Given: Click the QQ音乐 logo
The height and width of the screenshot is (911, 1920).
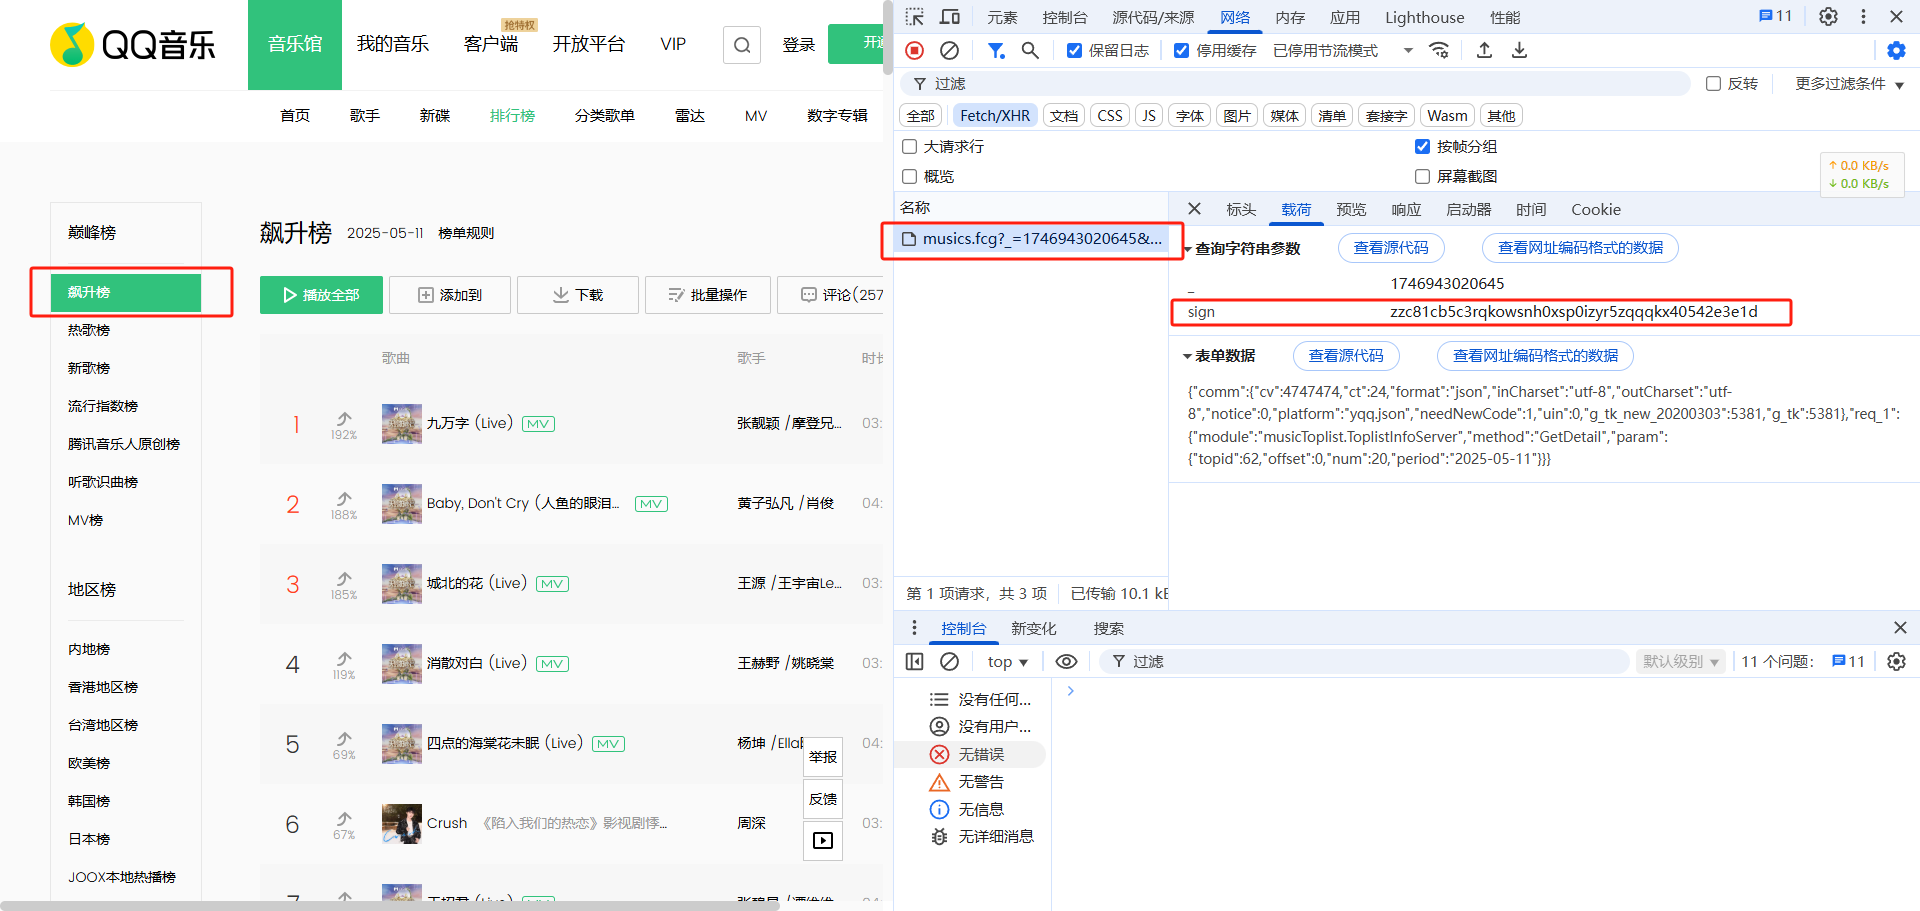Looking at the screenshot, I should 133,45.
